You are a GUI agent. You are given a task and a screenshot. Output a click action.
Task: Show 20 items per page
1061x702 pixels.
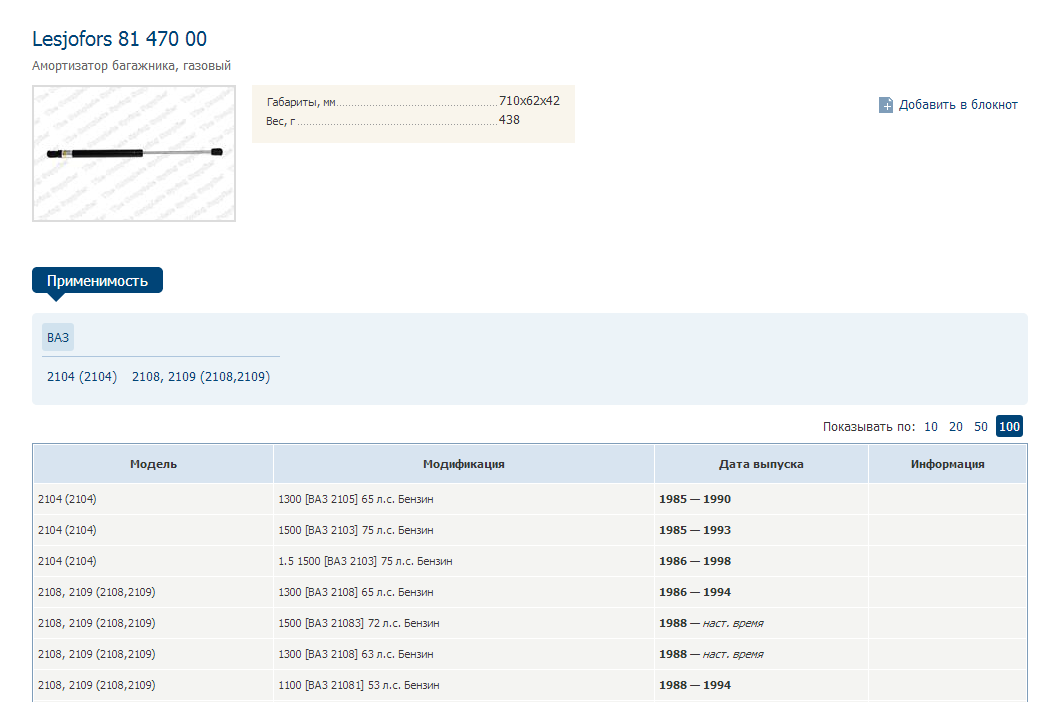click(x=955, y=426)
